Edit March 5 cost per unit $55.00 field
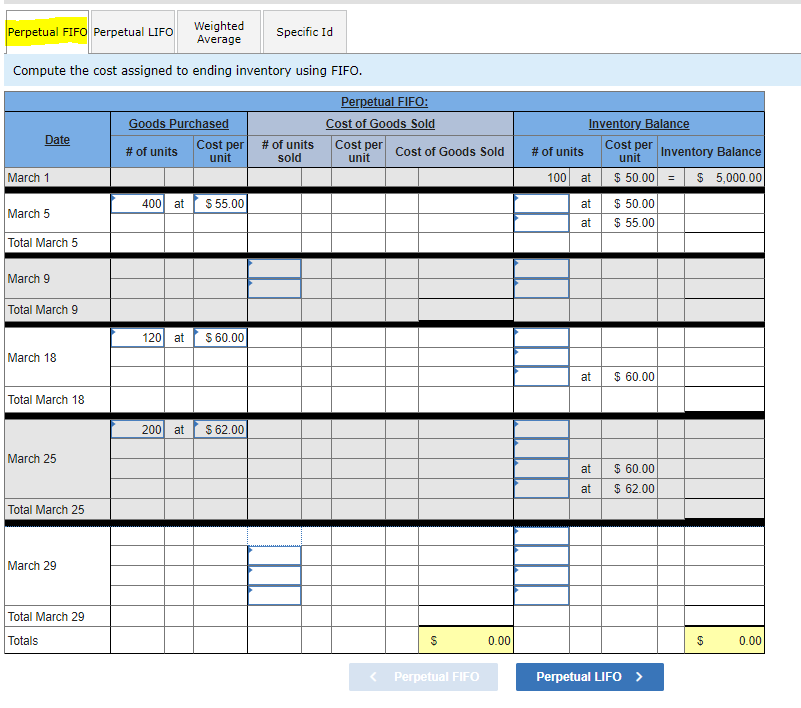The height and width of the screenshot is (708, 801). coord(220,203)
